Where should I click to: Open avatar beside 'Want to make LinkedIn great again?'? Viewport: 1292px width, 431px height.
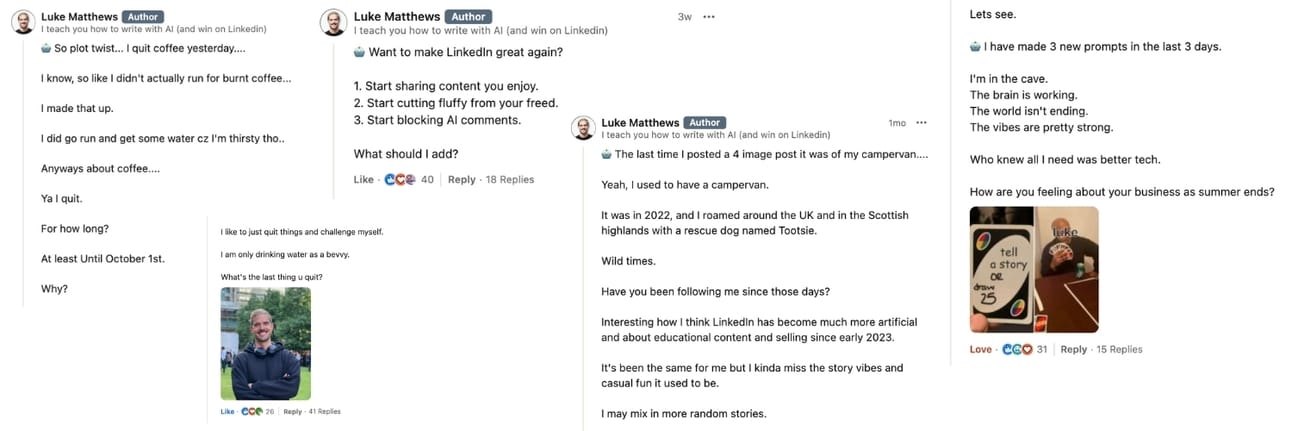pyautogui.click(x=333, y=23)
